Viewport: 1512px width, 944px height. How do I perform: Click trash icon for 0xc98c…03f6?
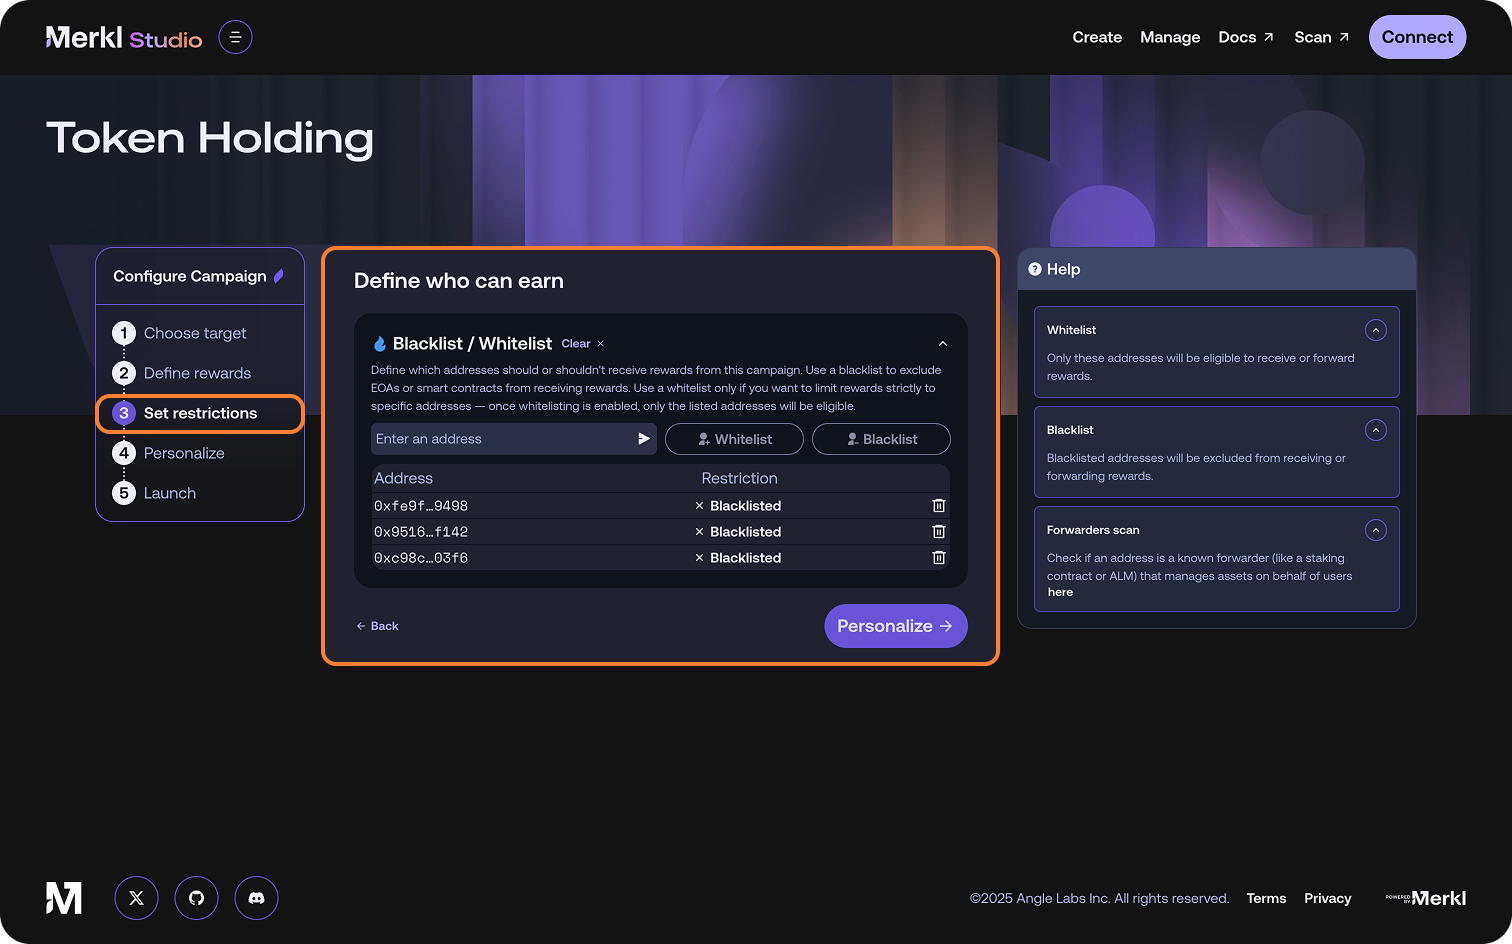pos(938,558)
